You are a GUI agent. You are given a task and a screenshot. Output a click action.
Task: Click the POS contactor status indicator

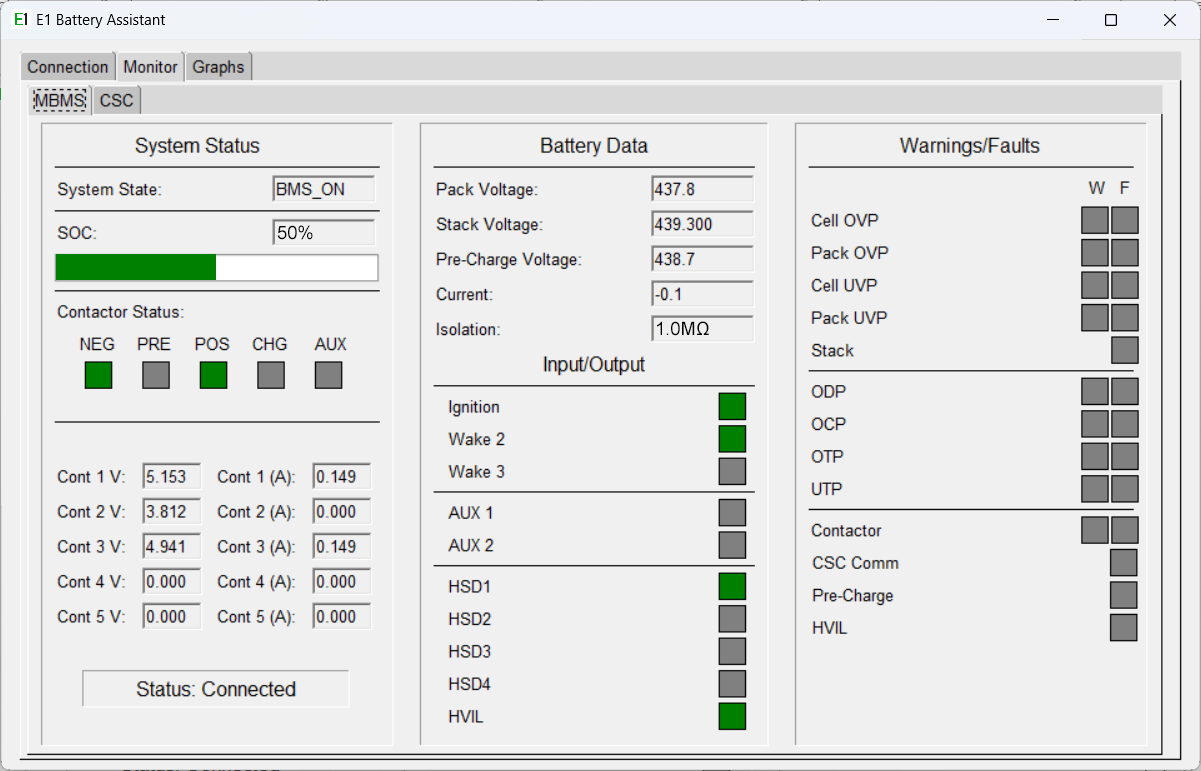[x=212, y=374]
